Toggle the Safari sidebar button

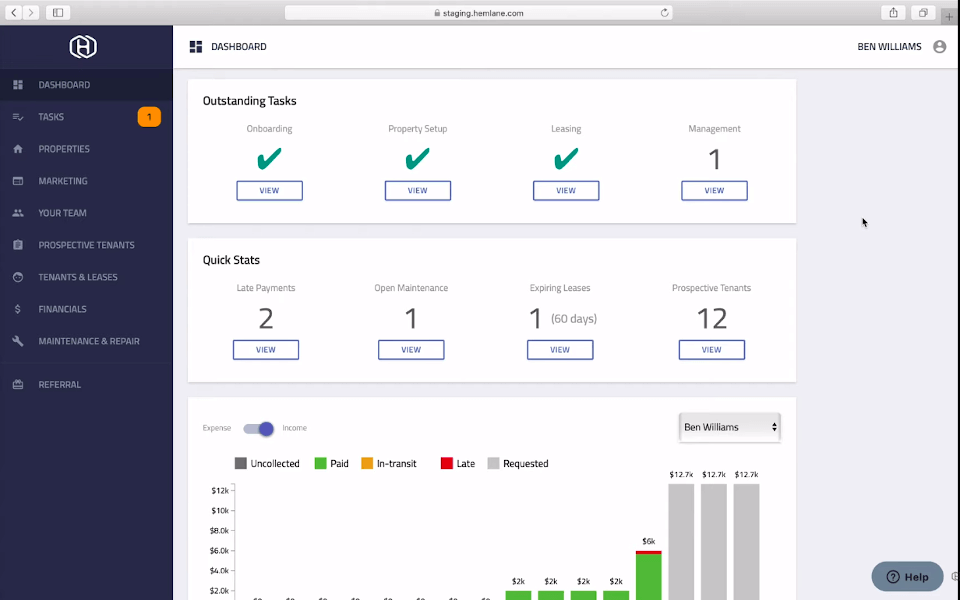[58, 12]
